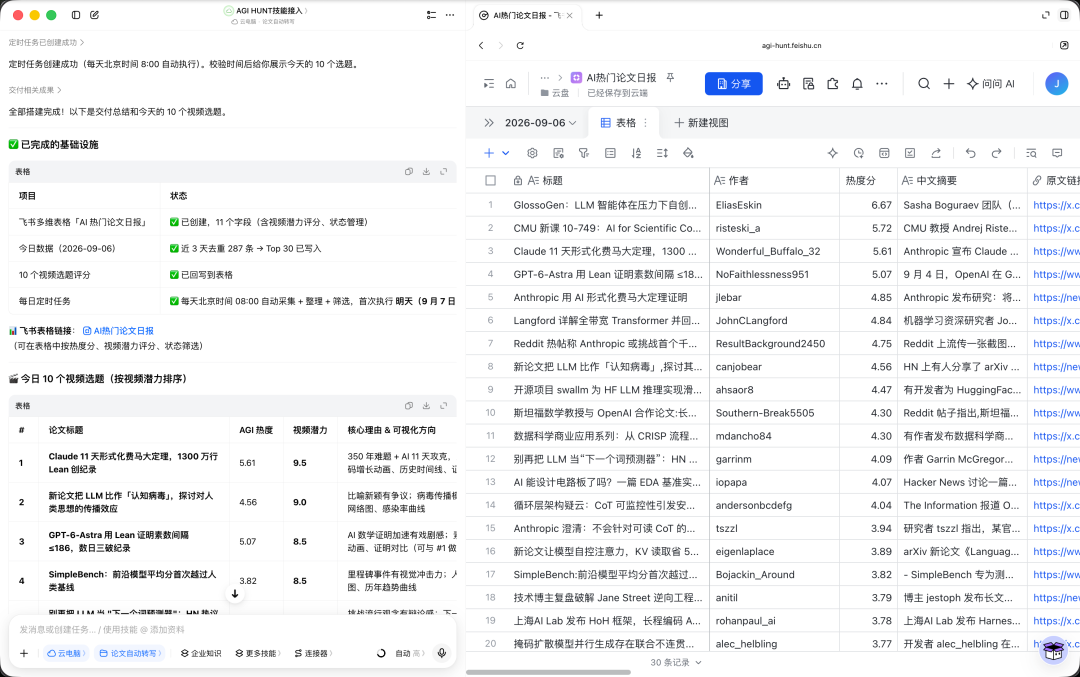This screenshot has width=1080, height=677.
Task: Open the 云盘 folder link
Action: [555, 93]
